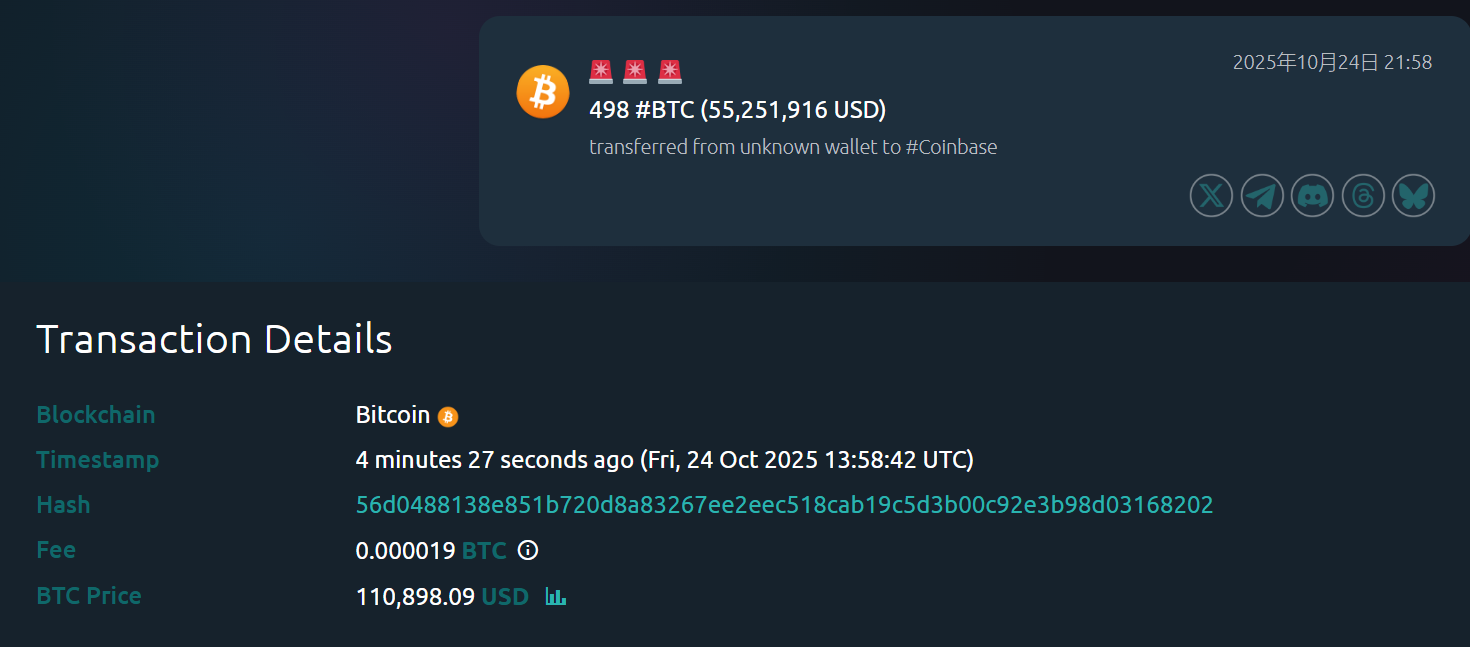
Task: Share the alert on Threads
Action: [x=1363, y=195]
